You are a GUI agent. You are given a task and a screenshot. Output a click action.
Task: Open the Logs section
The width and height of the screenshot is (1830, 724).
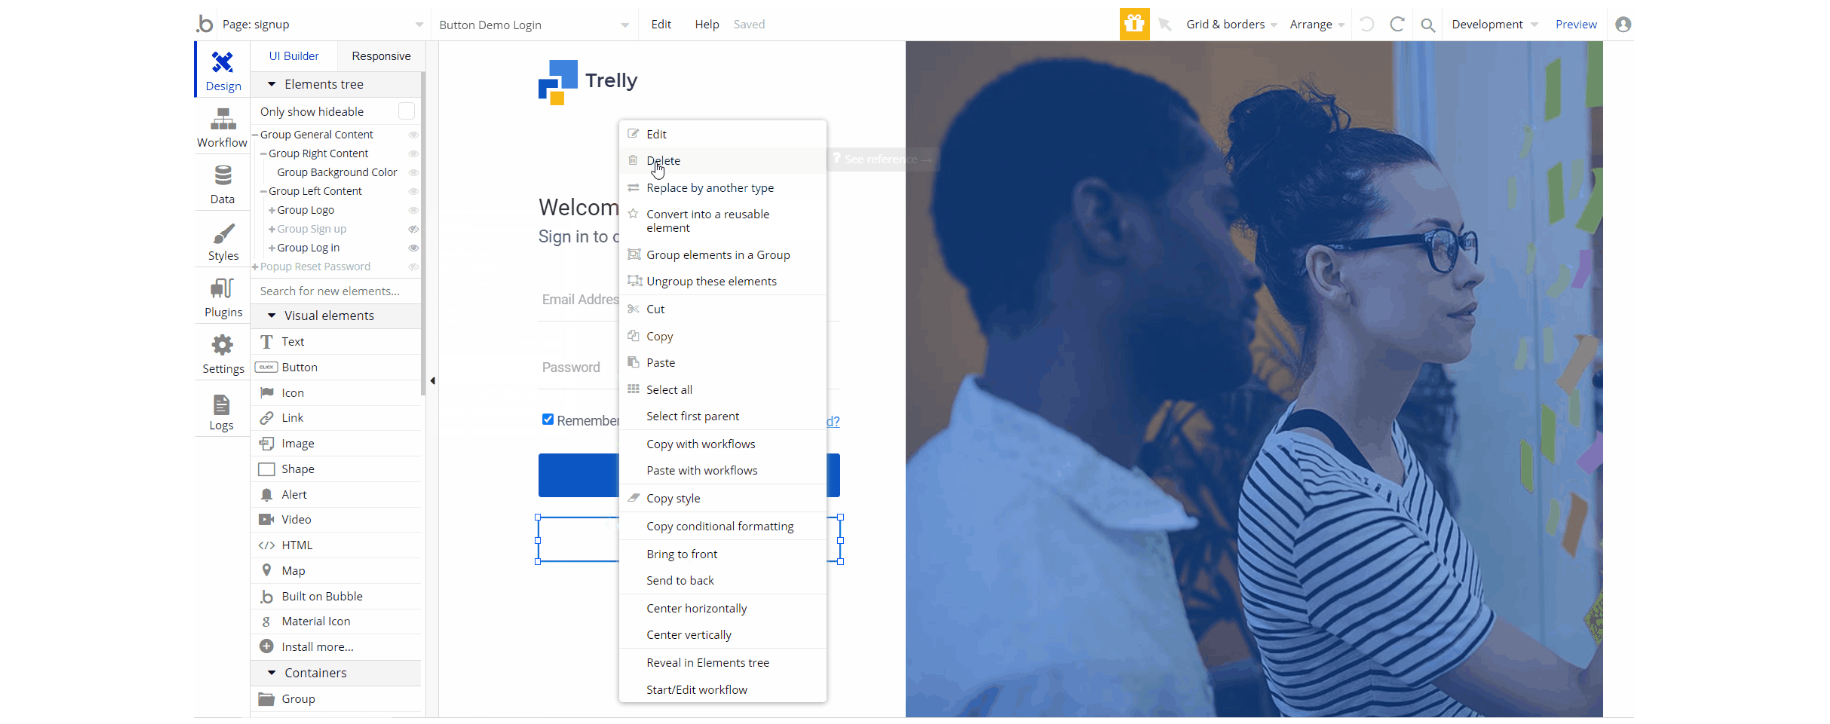(x=222, y=411)
